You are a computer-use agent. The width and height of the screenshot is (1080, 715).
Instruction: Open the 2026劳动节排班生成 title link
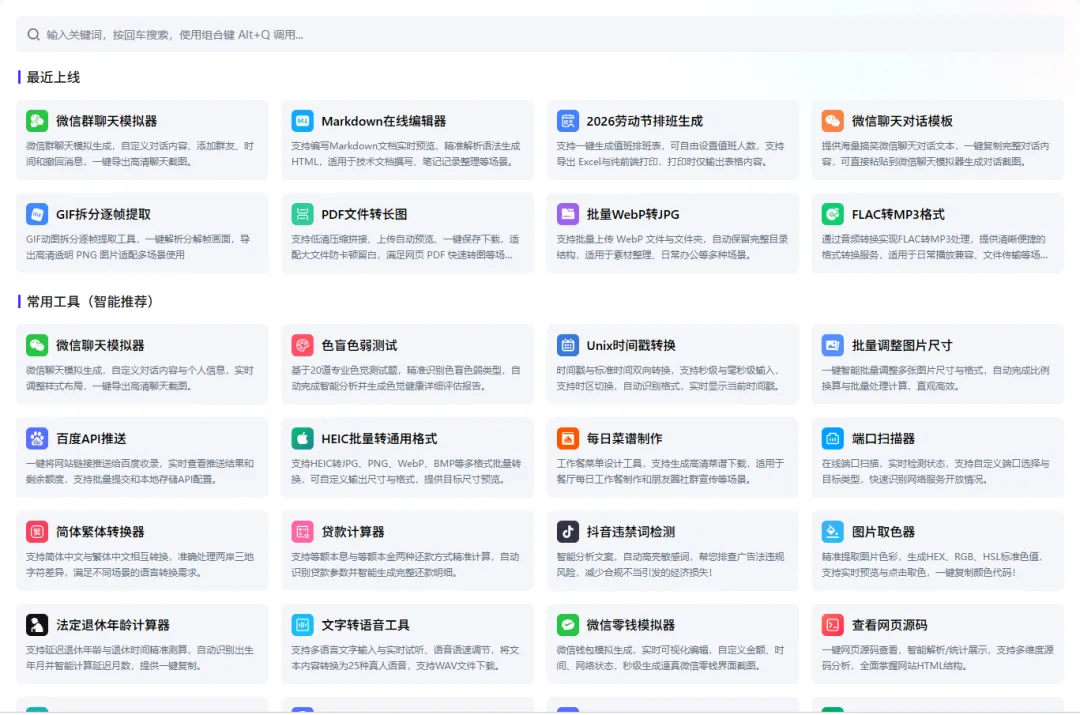[645, 121]
